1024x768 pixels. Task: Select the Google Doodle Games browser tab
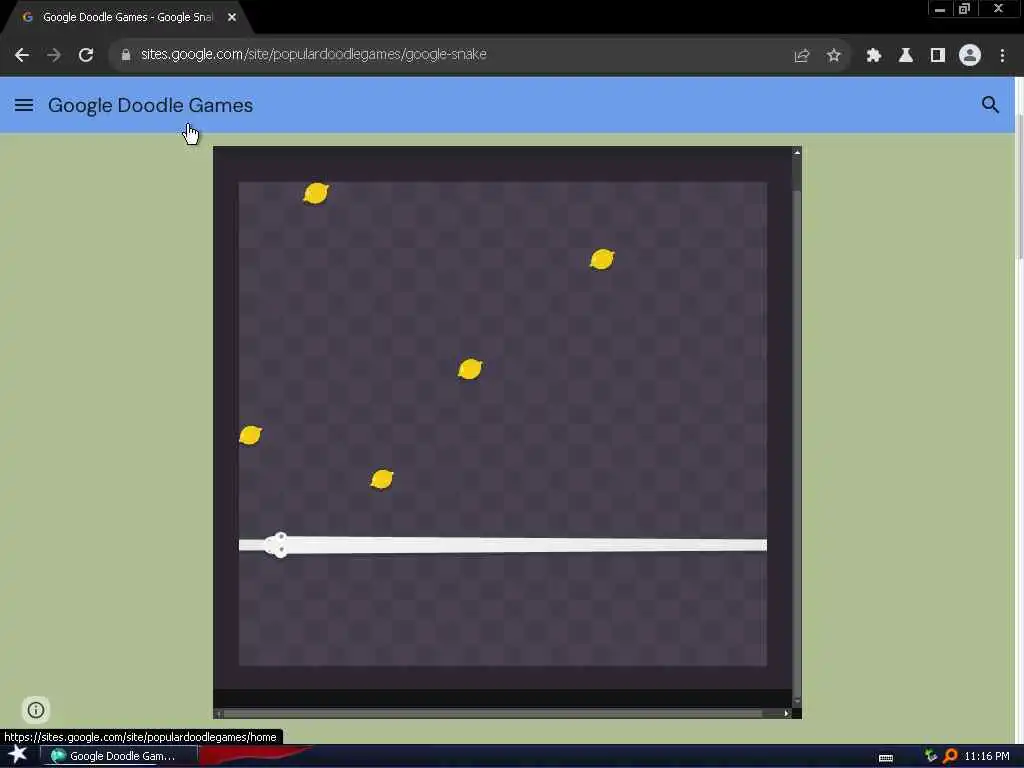(127, 18)
